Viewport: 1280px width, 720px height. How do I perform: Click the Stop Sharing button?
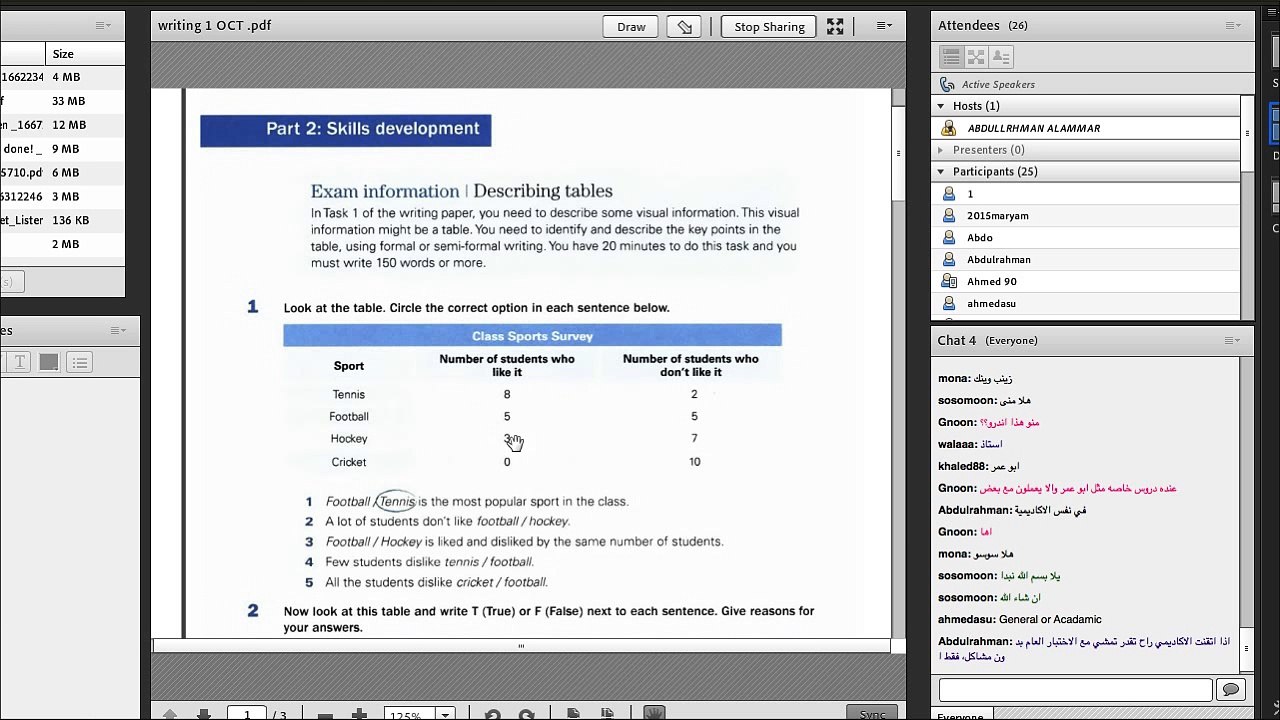pyautogui.click(x=769, y=27)
